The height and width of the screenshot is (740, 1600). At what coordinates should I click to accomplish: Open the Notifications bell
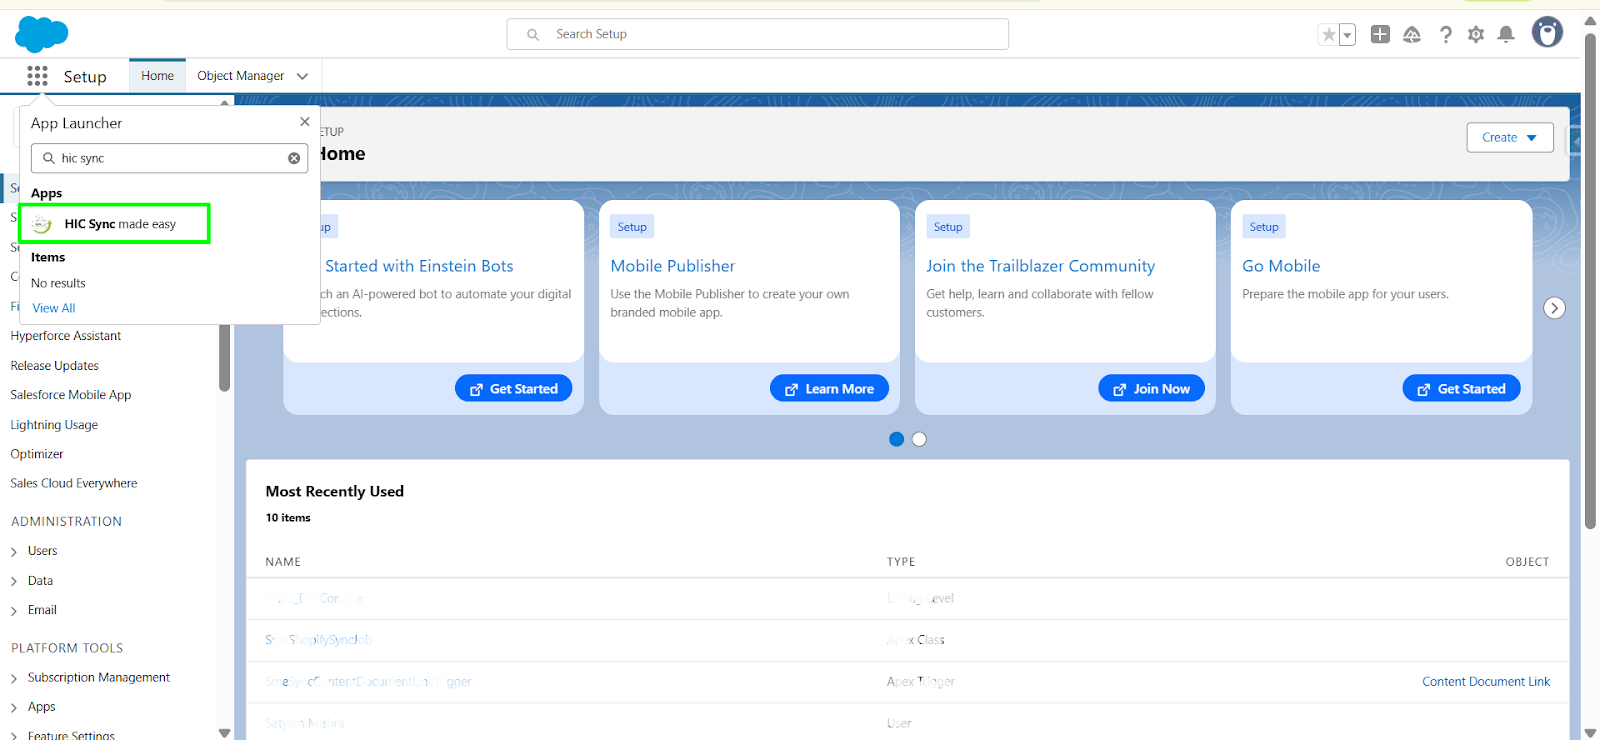[x=1506, y=35]
